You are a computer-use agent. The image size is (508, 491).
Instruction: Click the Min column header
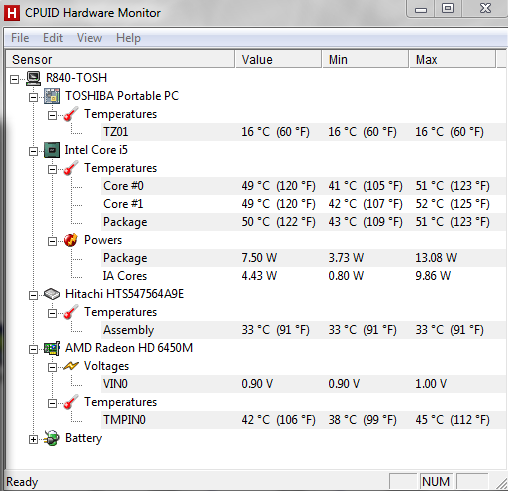tap(365, 59)
